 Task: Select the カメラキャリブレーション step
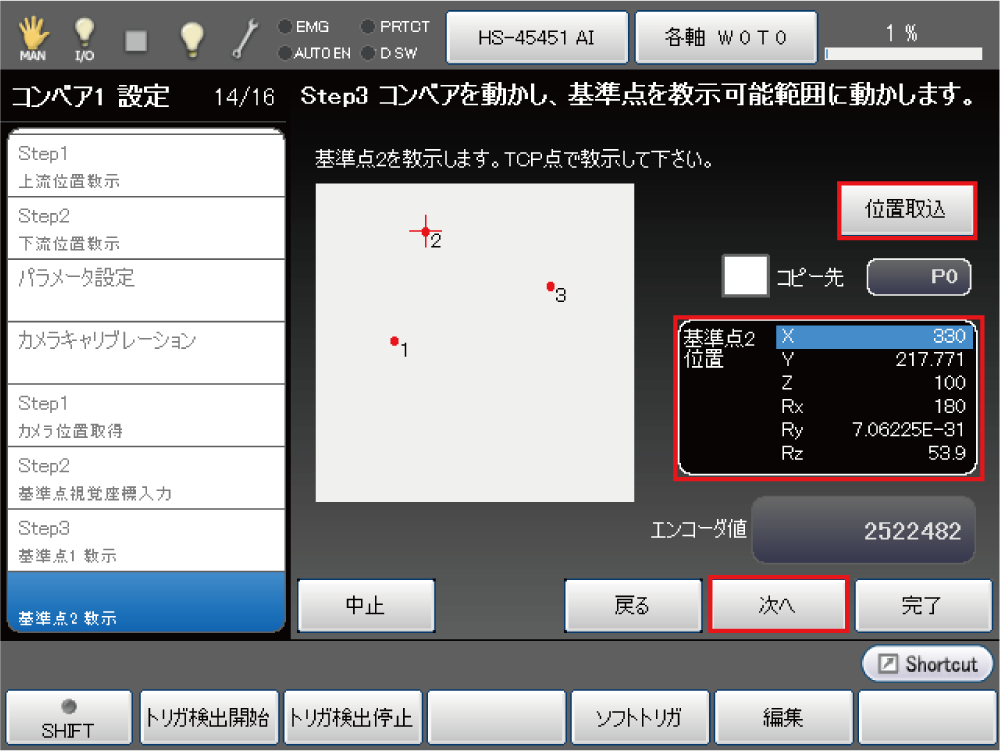click(x=146, y=352)
